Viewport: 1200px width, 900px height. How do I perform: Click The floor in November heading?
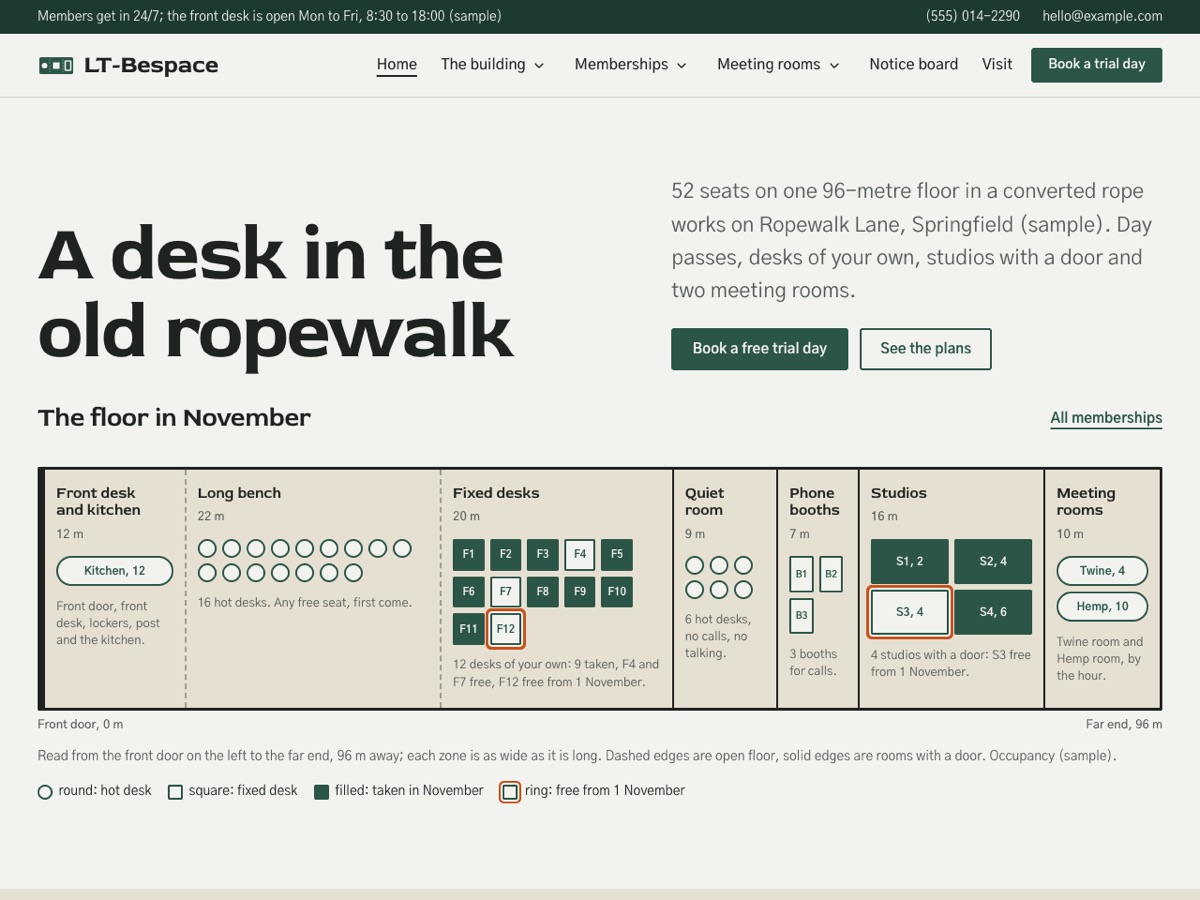(x=174, y=418)
